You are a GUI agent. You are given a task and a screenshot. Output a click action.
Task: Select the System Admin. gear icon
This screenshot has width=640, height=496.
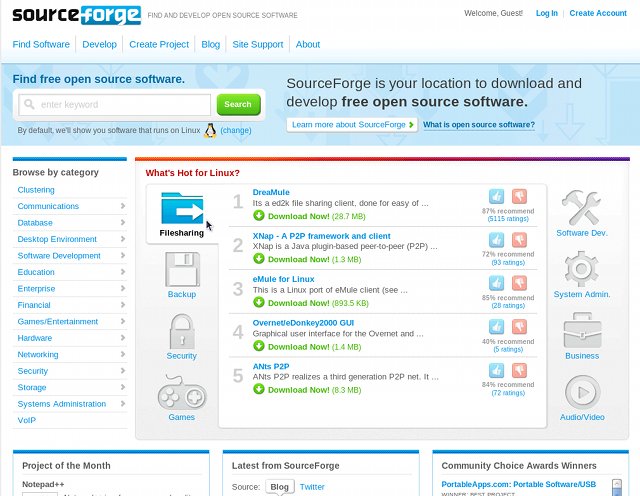point(582,269)
